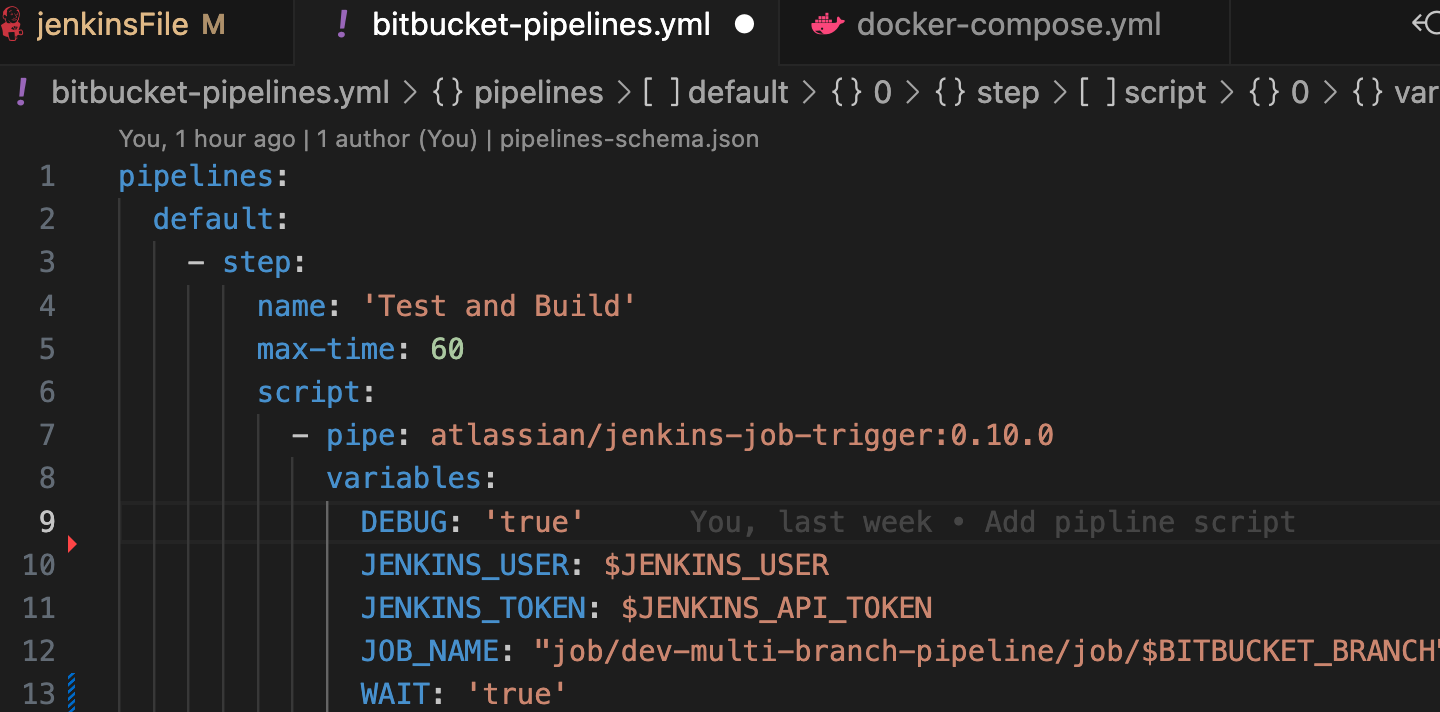1440x712 pixels.
Task: Click bitbucket-pipelines.yml in the breadcrumb
Action: (x=220, y=93)
